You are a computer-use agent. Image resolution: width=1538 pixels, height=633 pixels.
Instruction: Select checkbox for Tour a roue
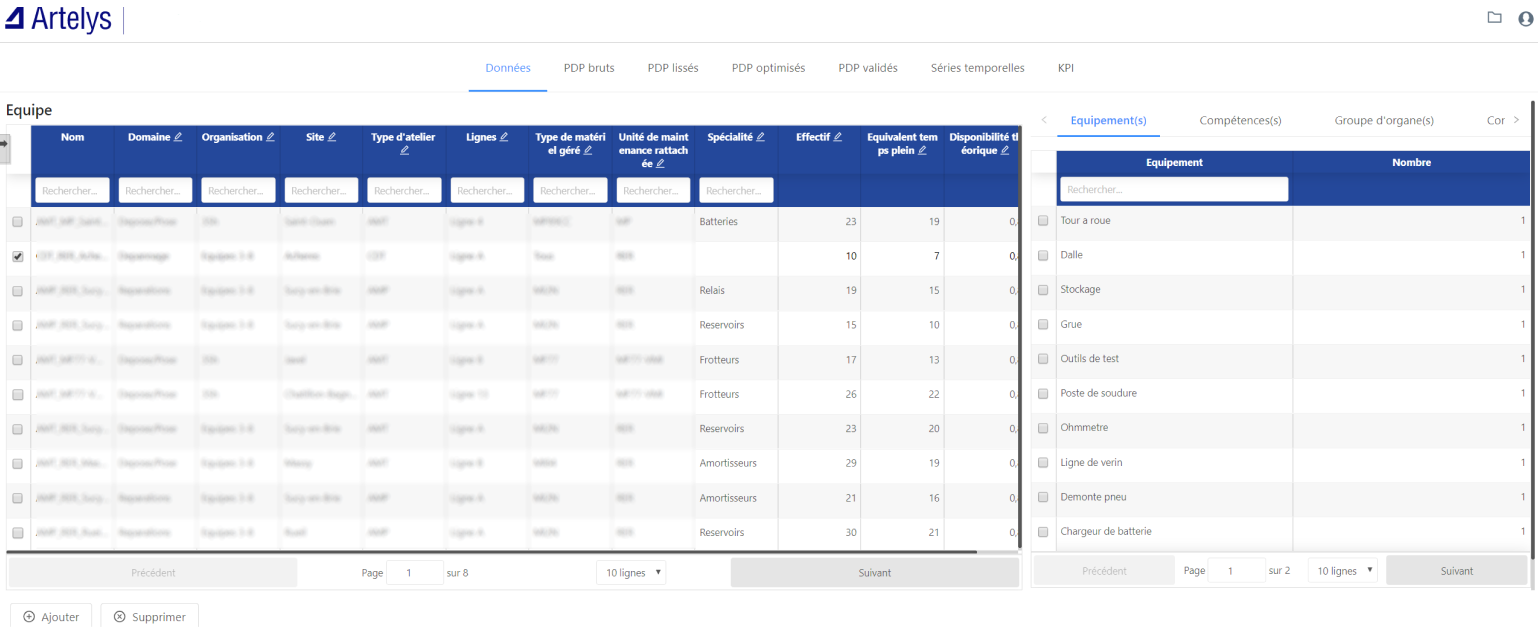1043,221
